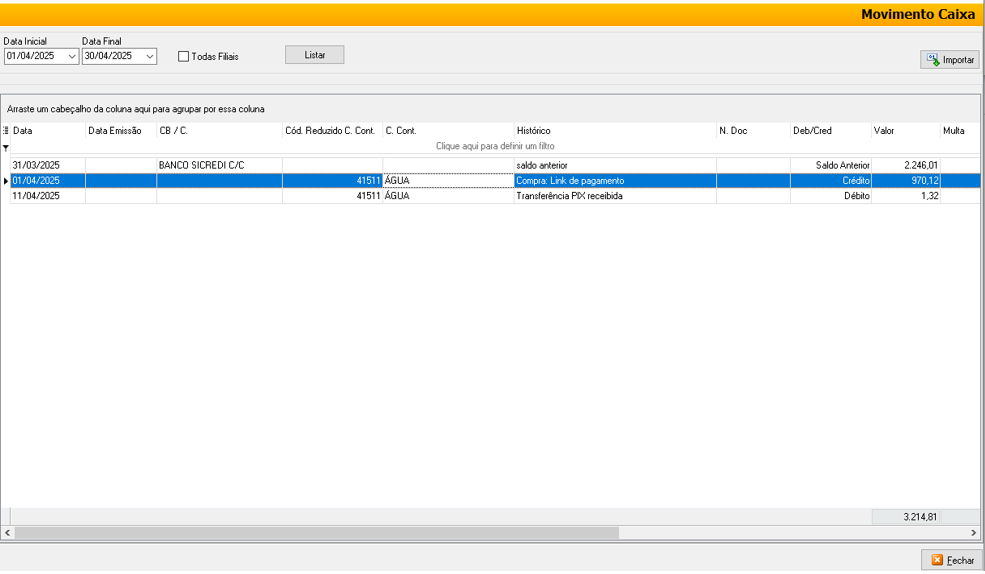Screen dimensions: 985x574
Task: Select the BANCO SICREDI C/C cell
Action: (x=219, y=165)
